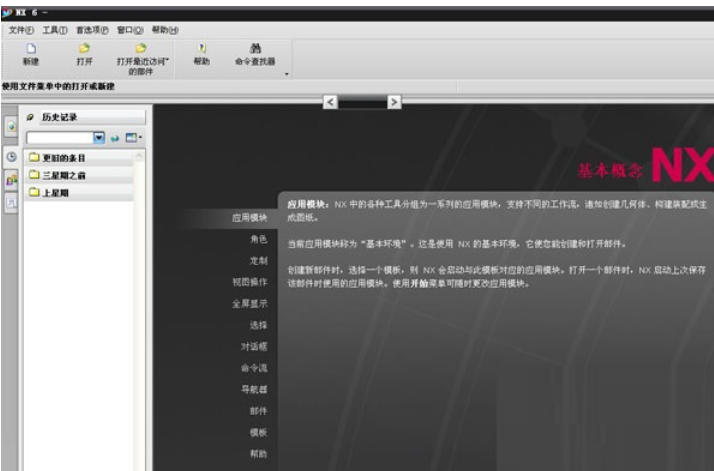Expand the history panel combo box dropdown
Image resolution: width=714 pixels, height=471 pixels.
(99, 137)
